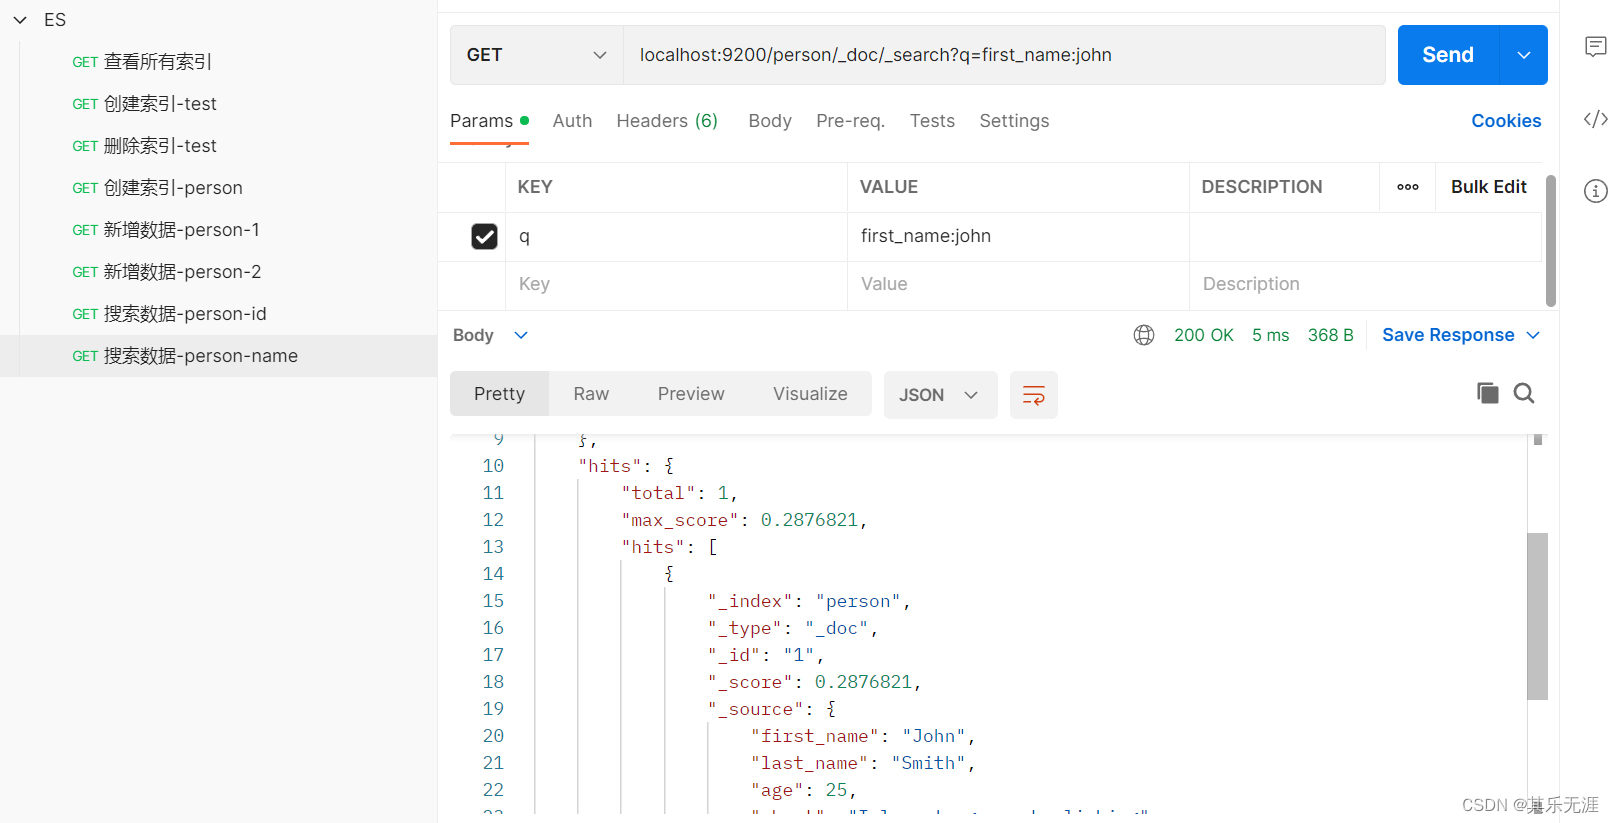Open the GET method dropdown

[x=537, y=55]
